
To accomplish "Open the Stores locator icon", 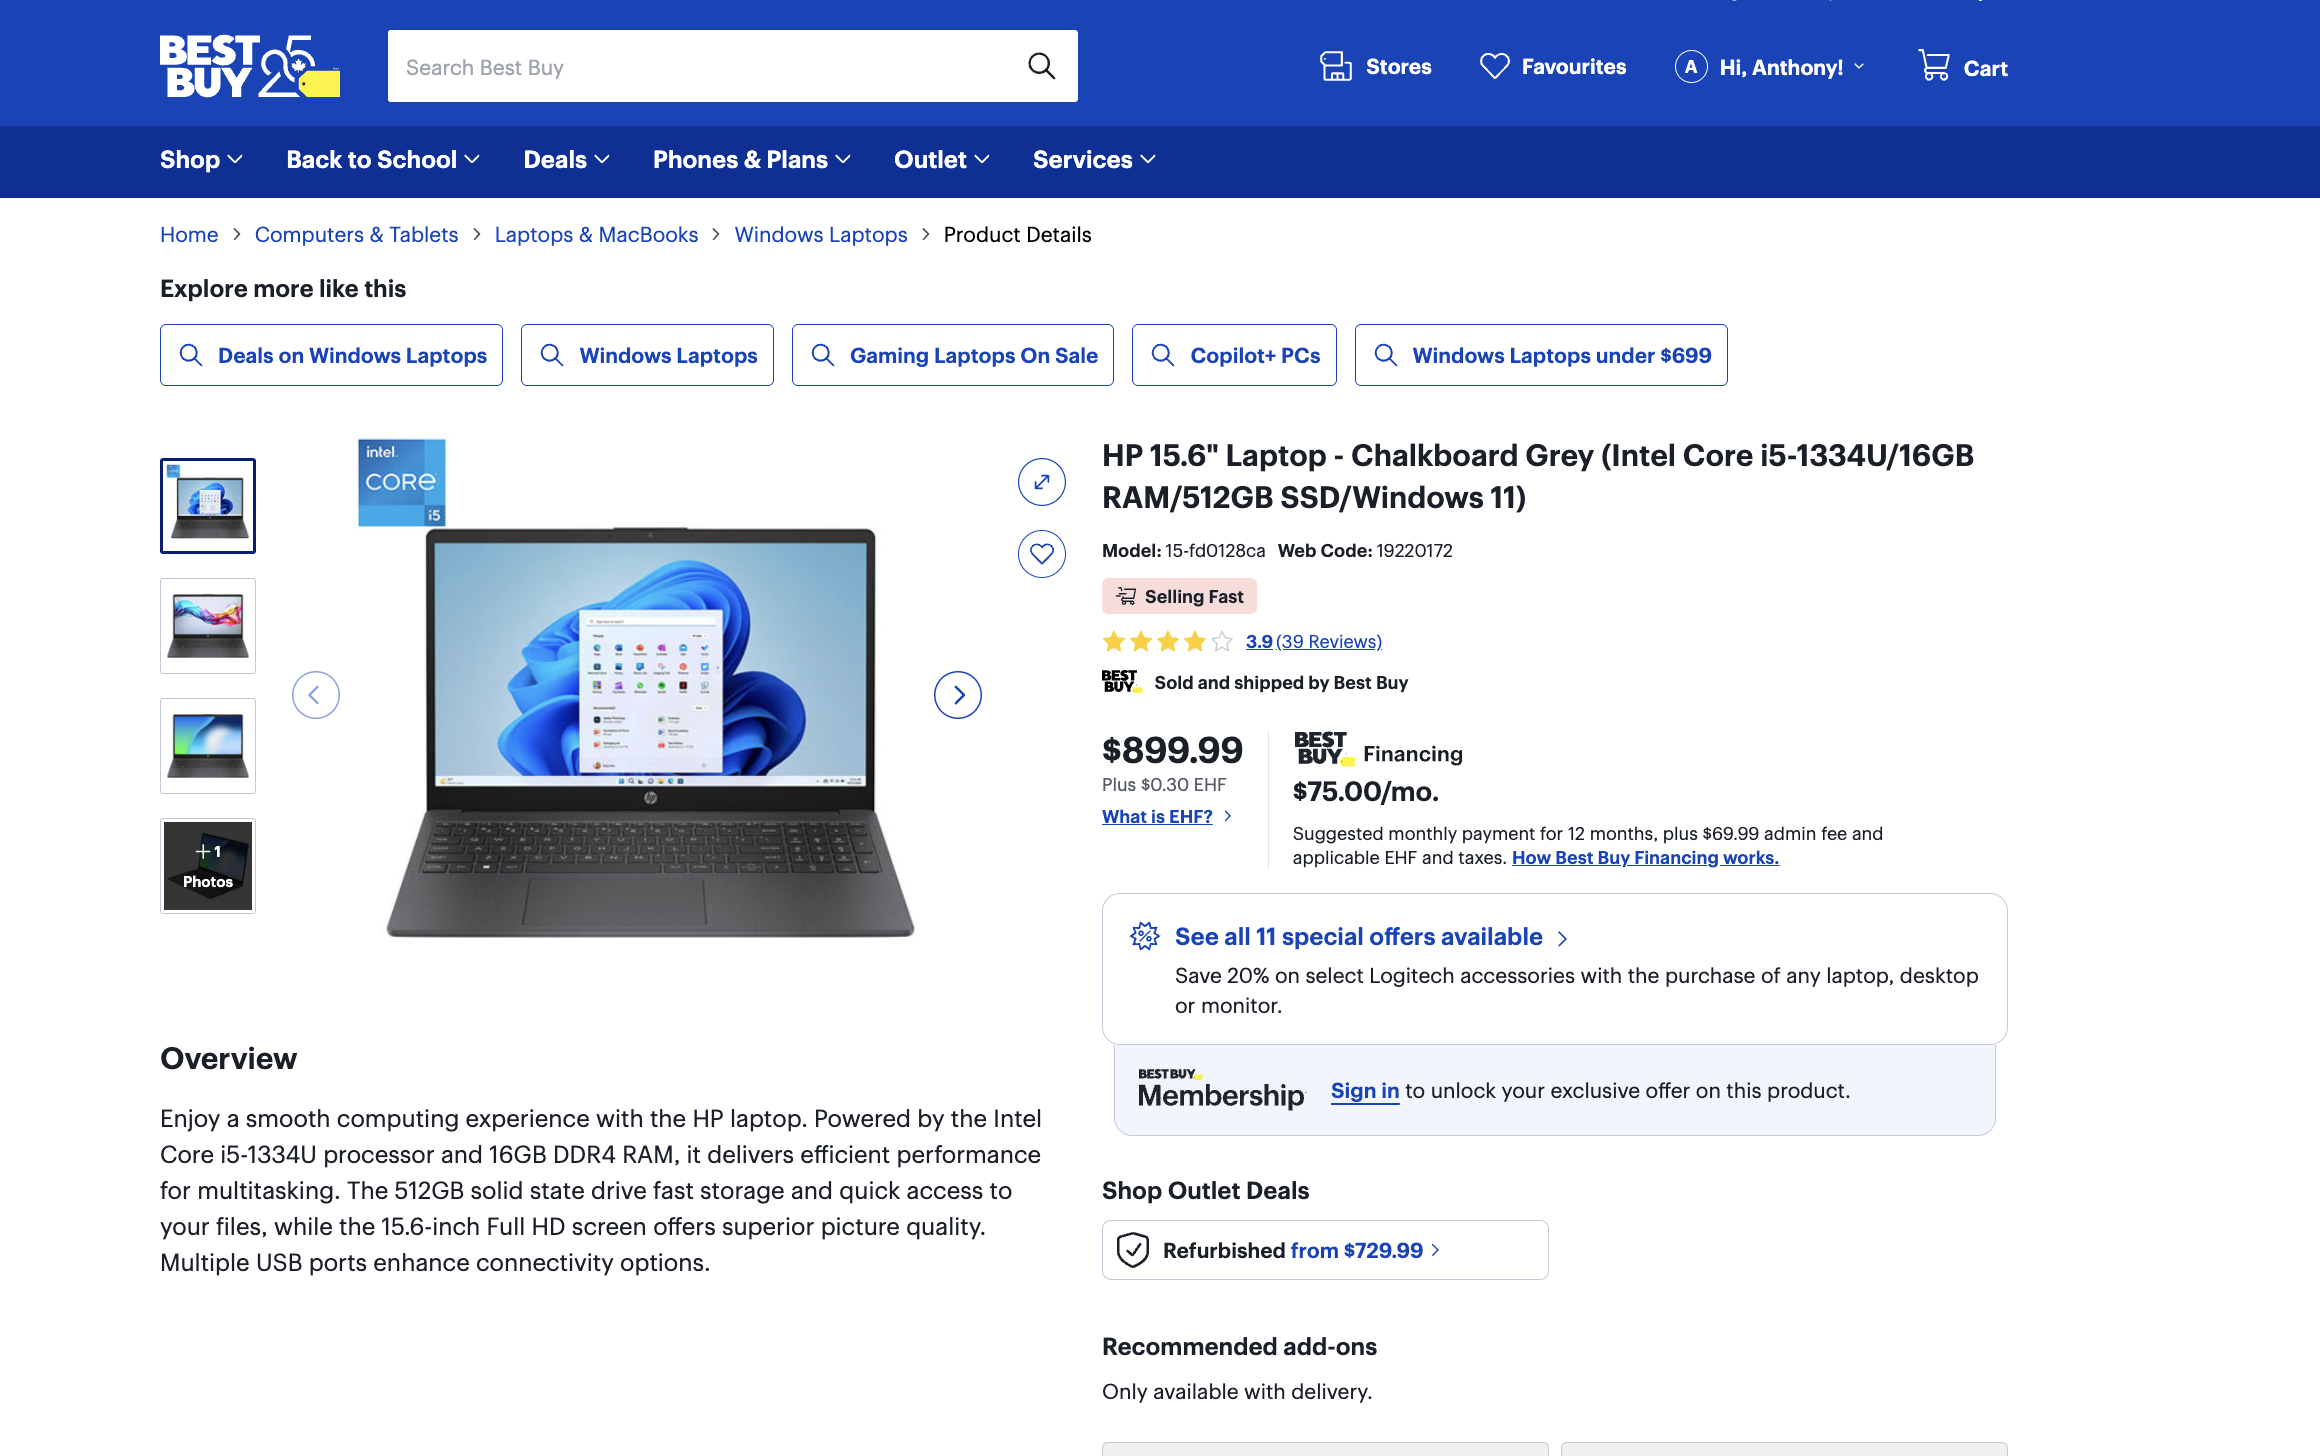I will click(x=1335, y=66).
